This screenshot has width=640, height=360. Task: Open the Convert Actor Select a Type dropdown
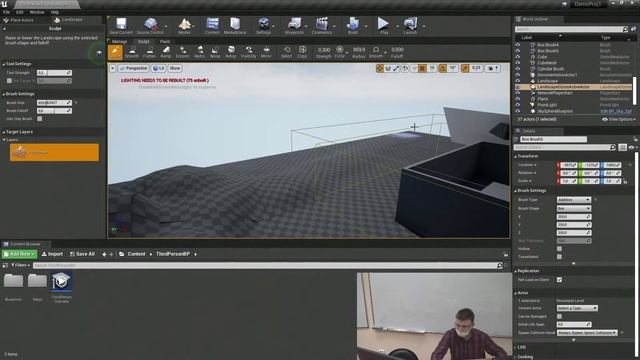tap(577, 308)
